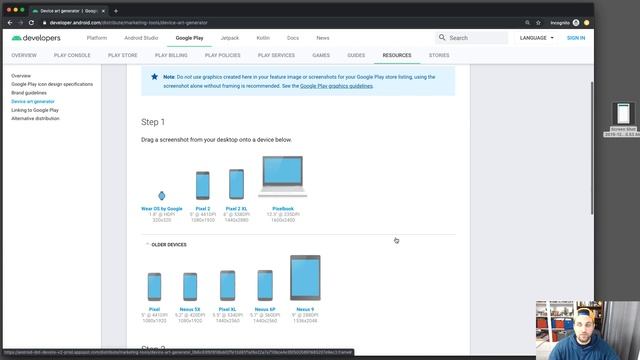Click the Screen Shot file on the desktop
This screenshot has width=640, height=360.
coord(623,120)
